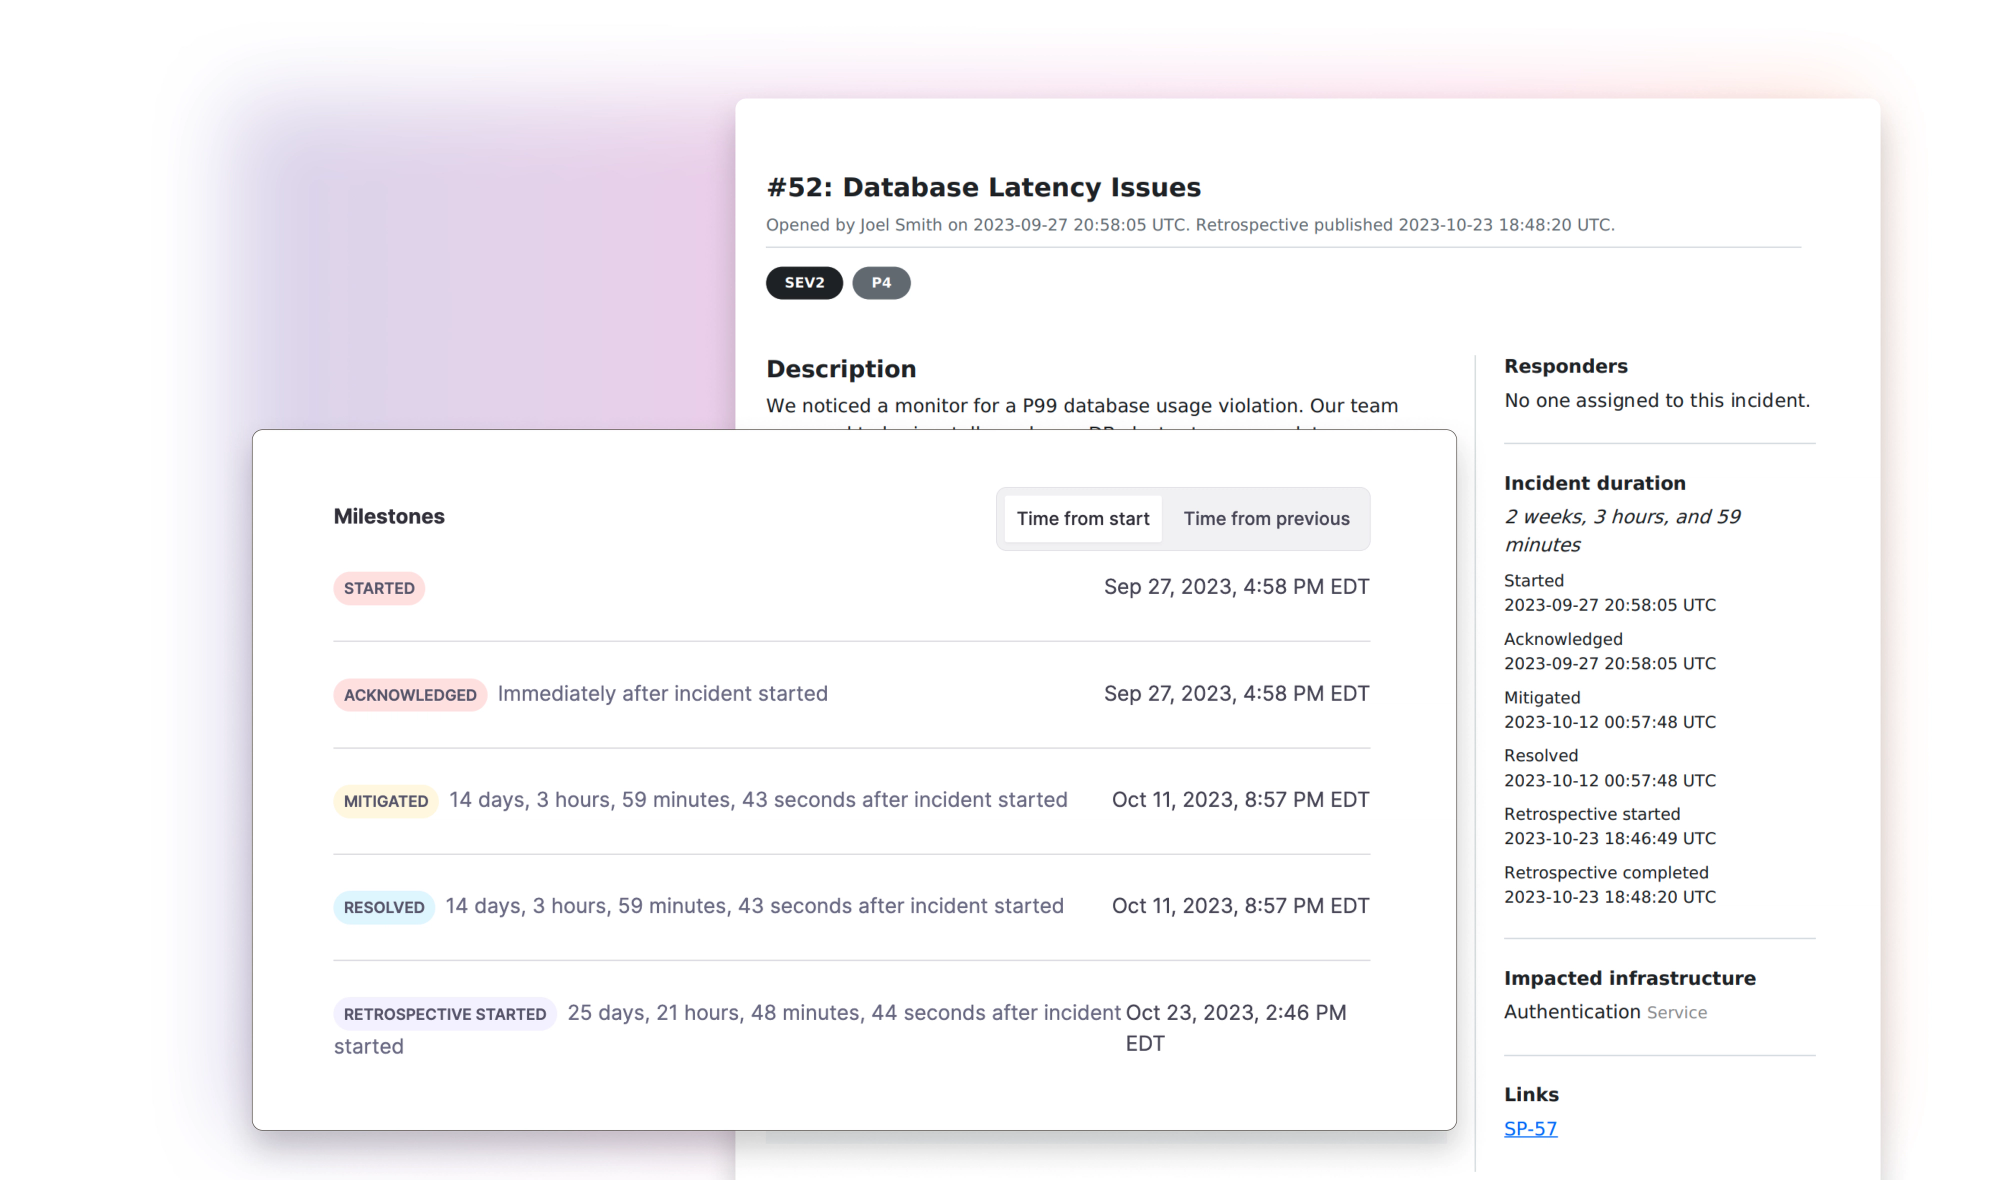Click the Description heading
Image resolution: width=2000 pixels, height=1180 pixels.
tap(840, 369)
